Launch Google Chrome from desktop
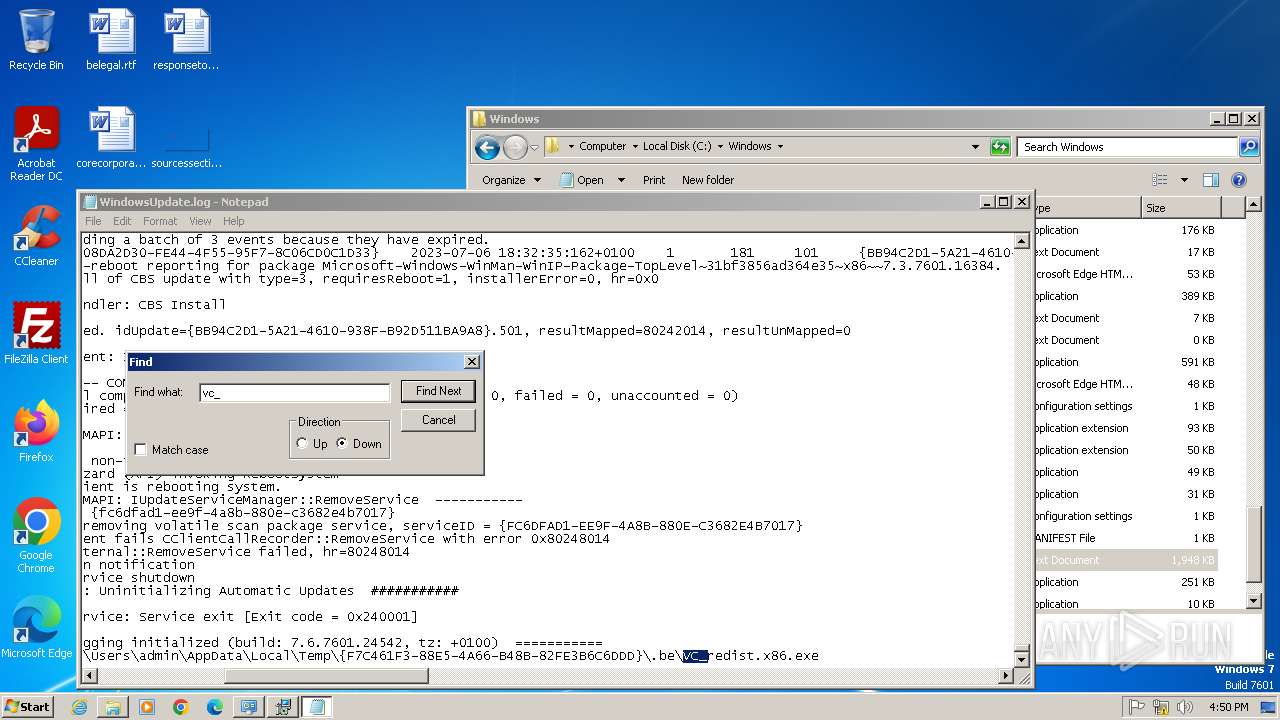Image resolution: width=1280 pixels, height=720 pixels. point(36,536)
